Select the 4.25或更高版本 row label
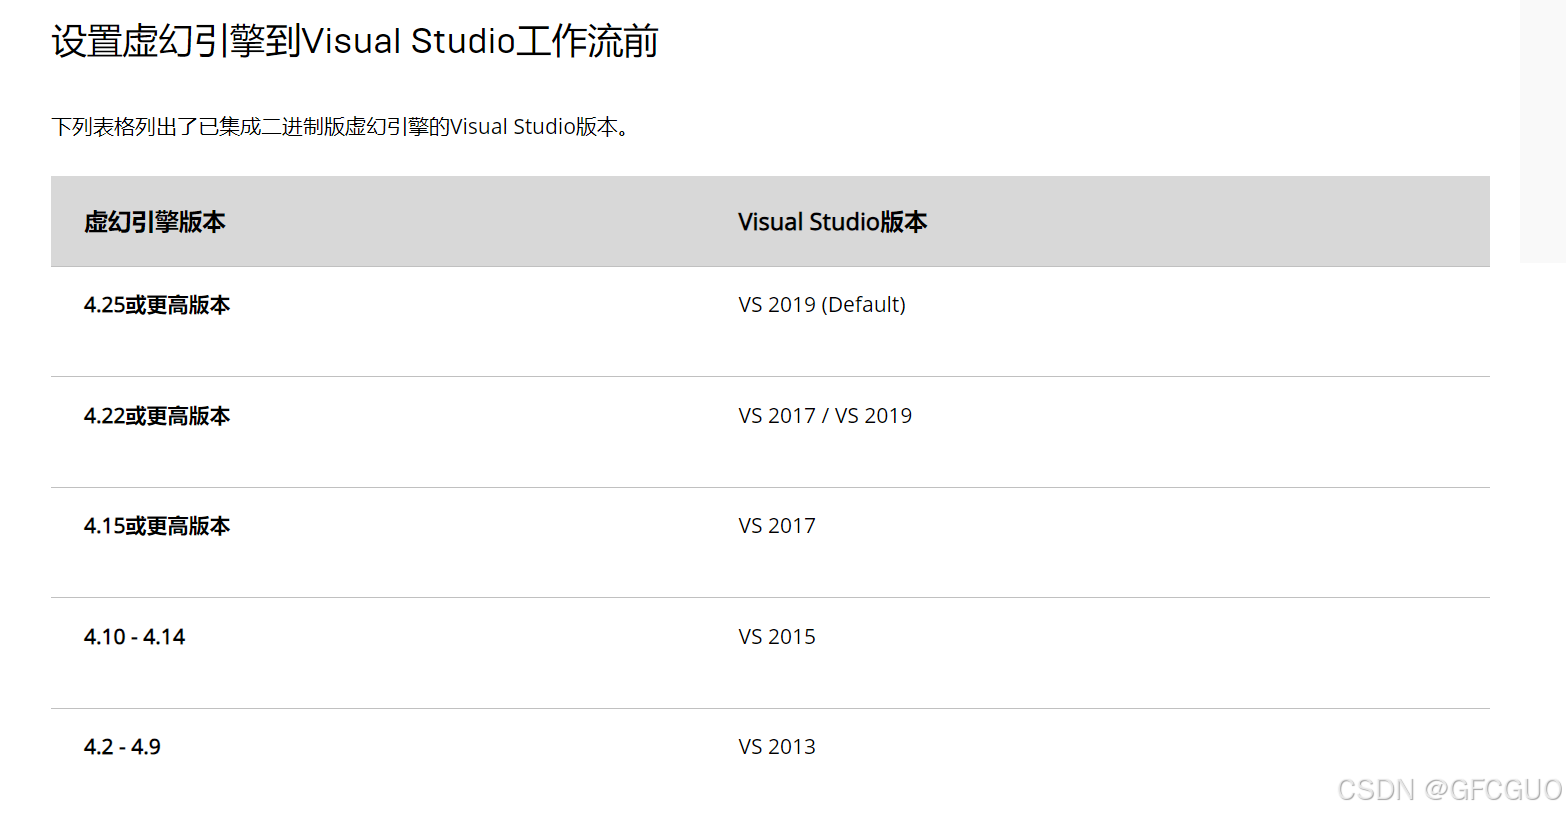 click(x=157, y=305)
